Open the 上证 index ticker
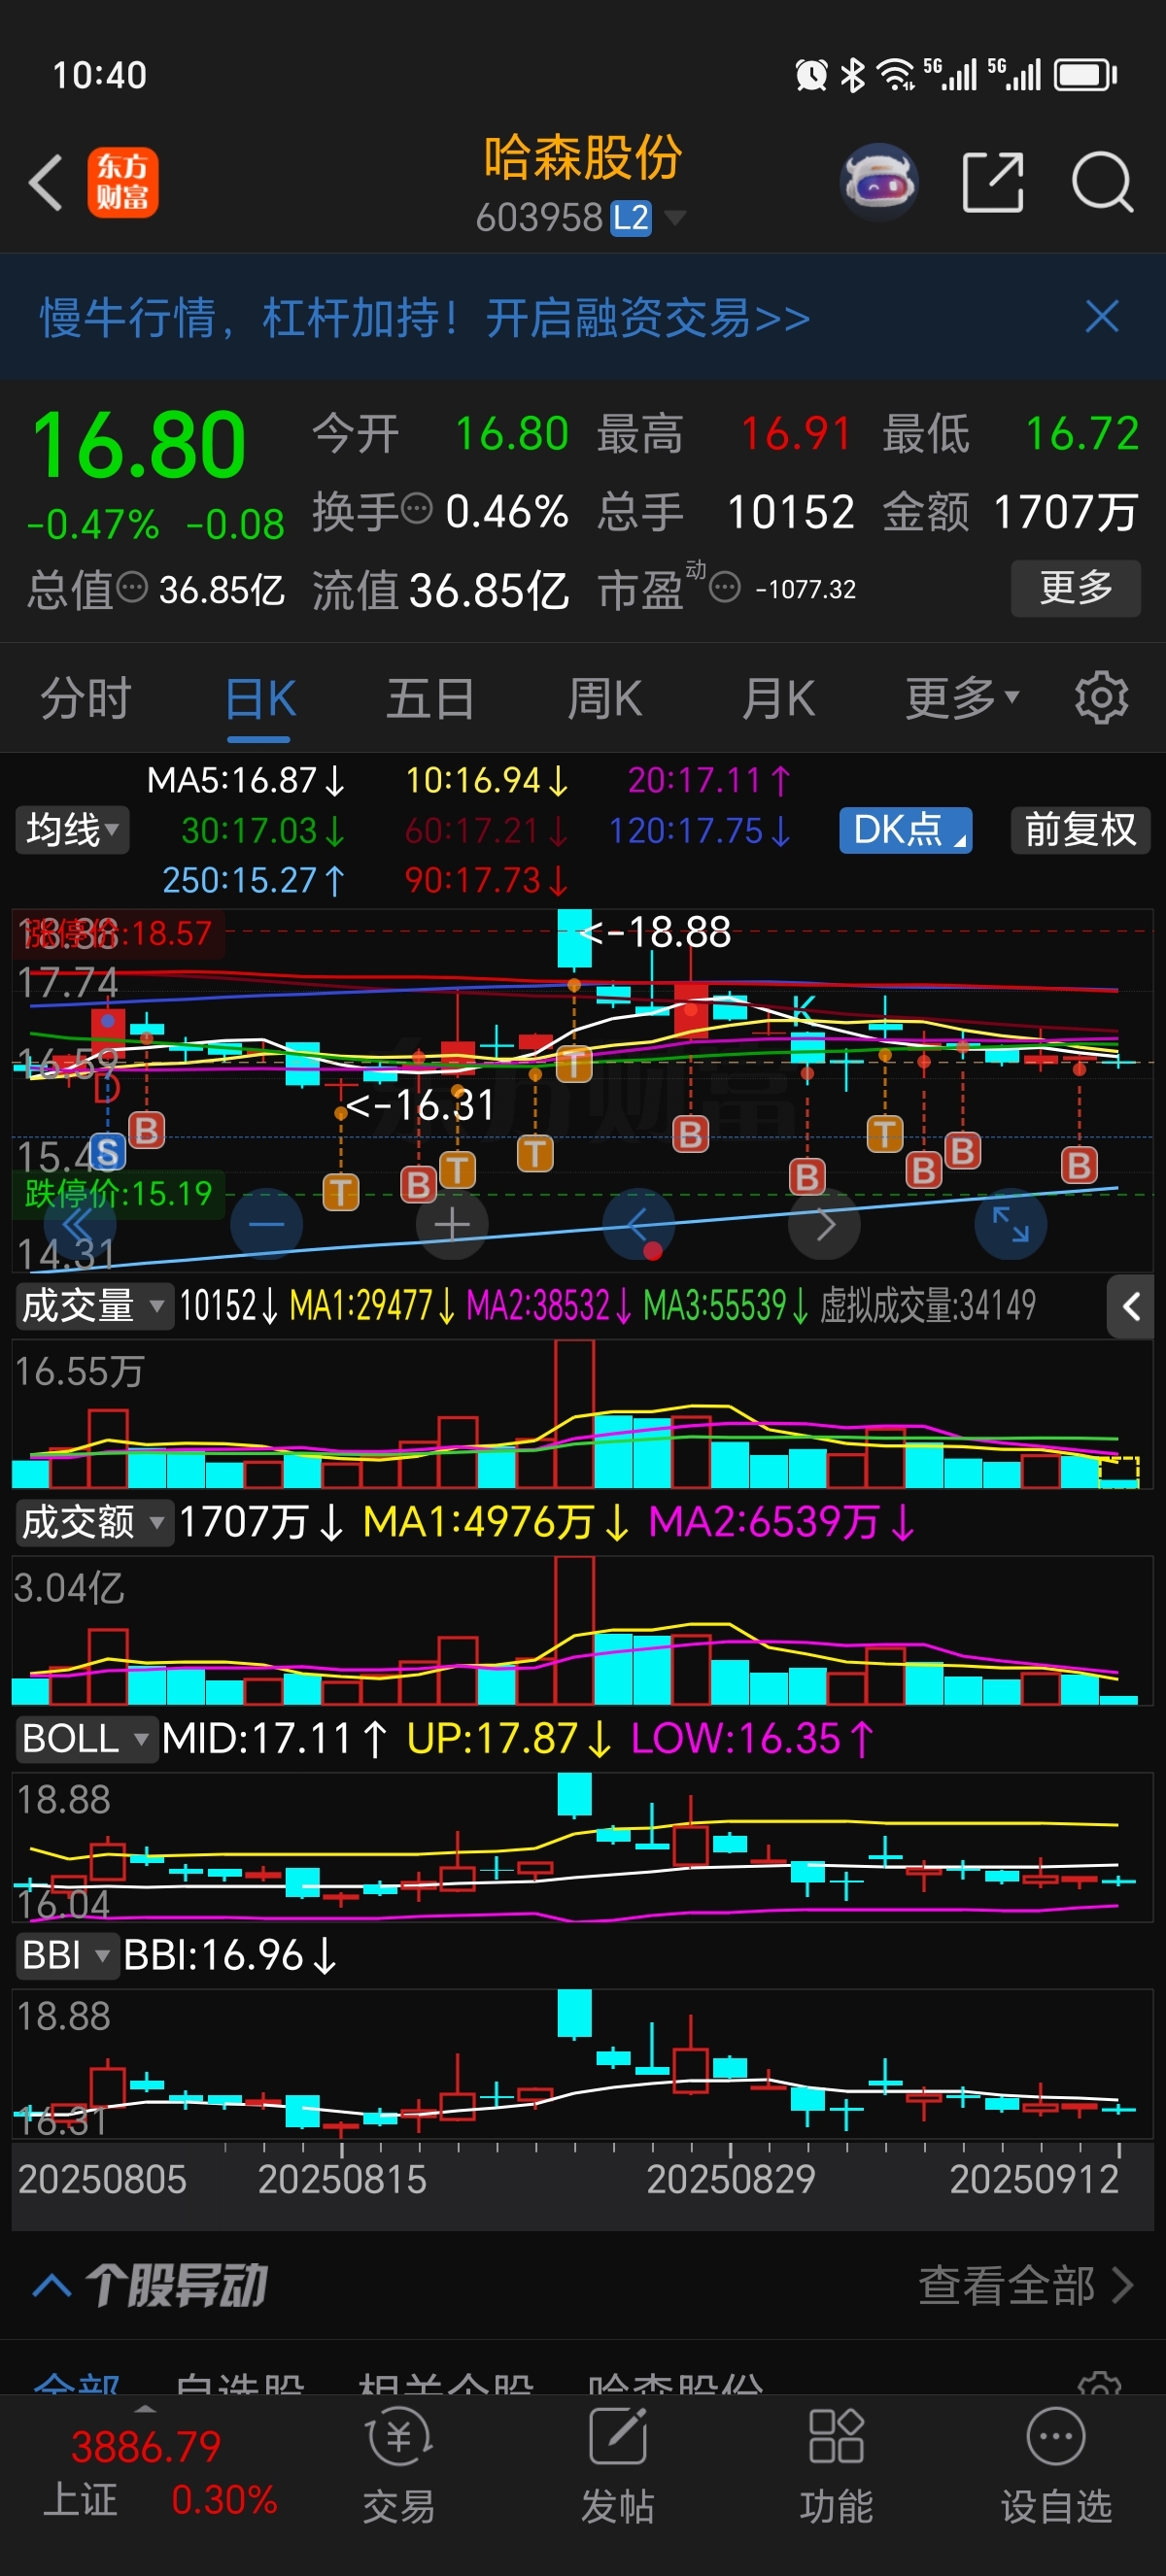Viewport: 1166px width, 2576px height. click(x=160, y=2472)
